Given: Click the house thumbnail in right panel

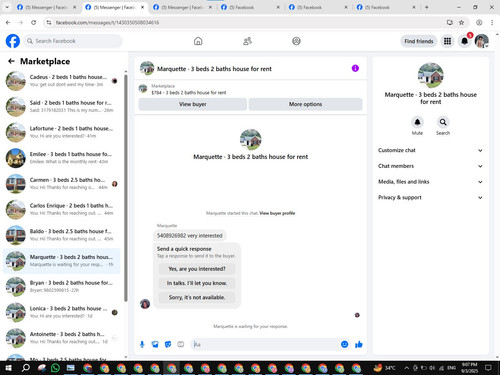Looking at the screenshot, I should pyautogui.click(x=431, y=75).
